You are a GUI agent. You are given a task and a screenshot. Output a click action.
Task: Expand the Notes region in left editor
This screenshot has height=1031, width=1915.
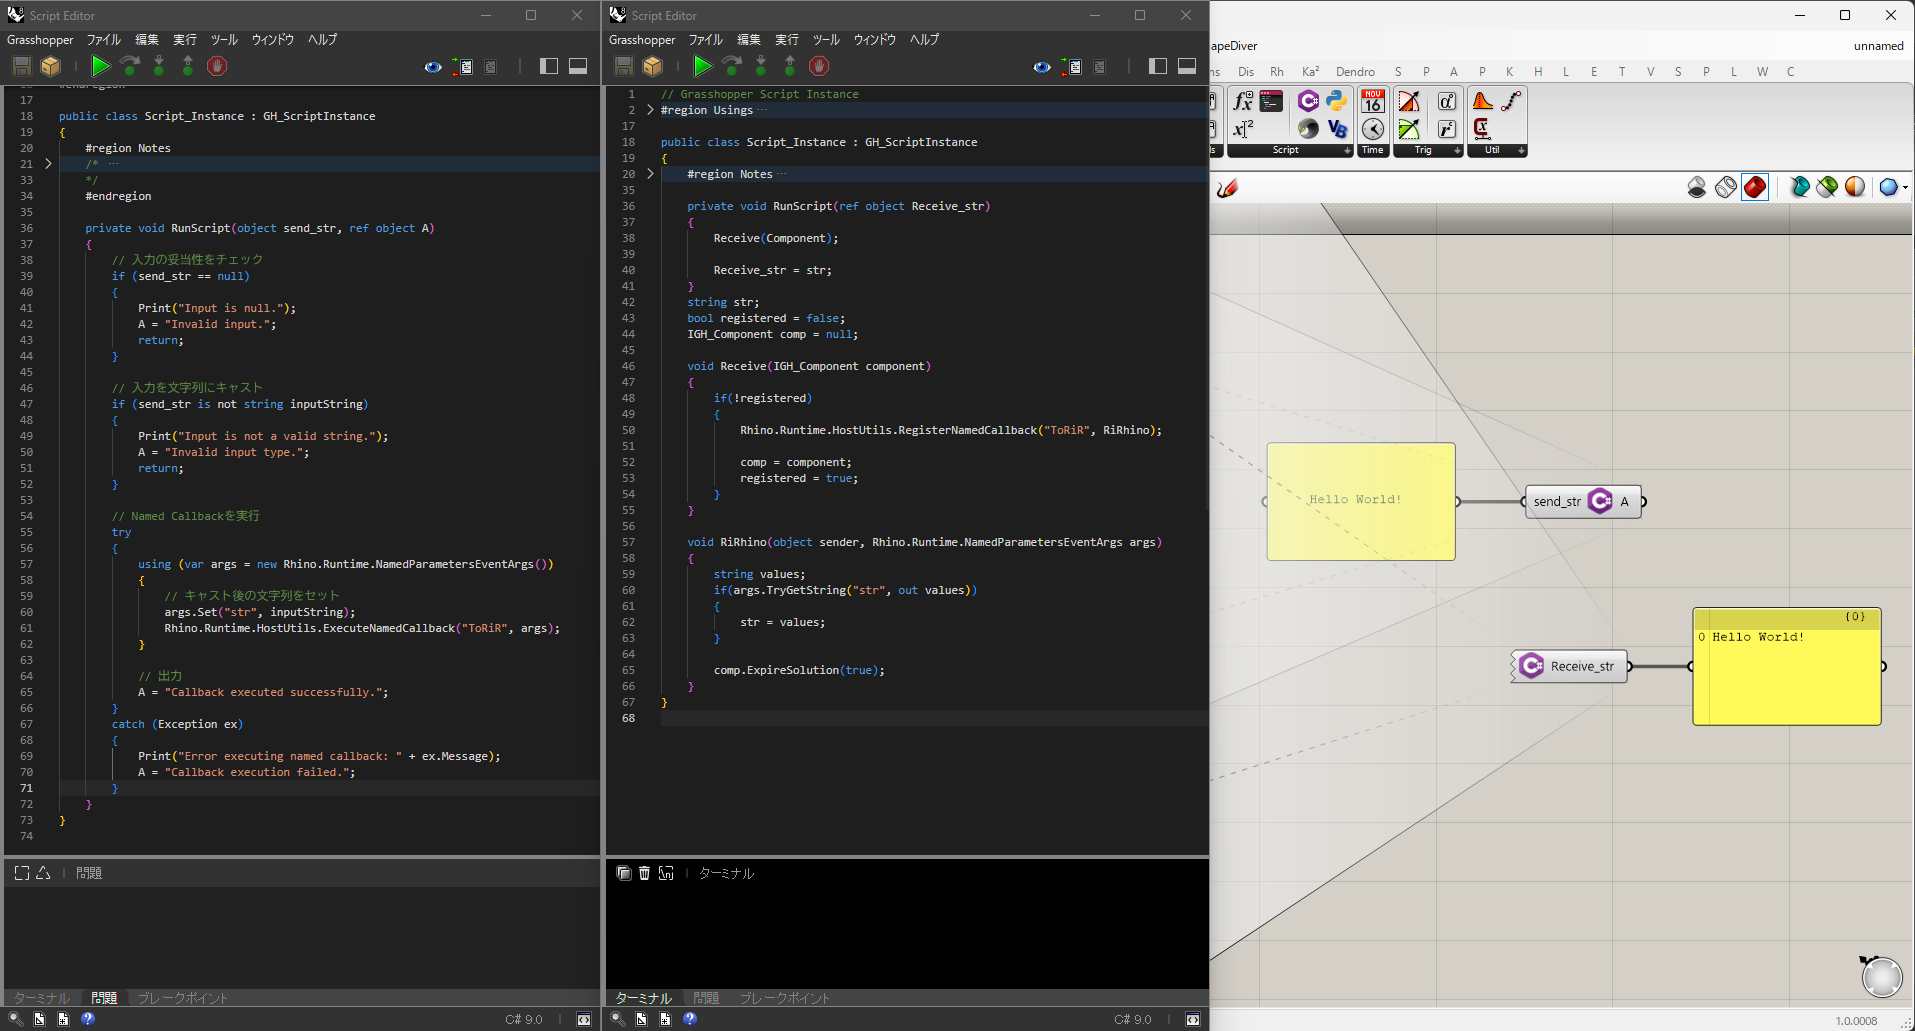[x=48, y=164]
